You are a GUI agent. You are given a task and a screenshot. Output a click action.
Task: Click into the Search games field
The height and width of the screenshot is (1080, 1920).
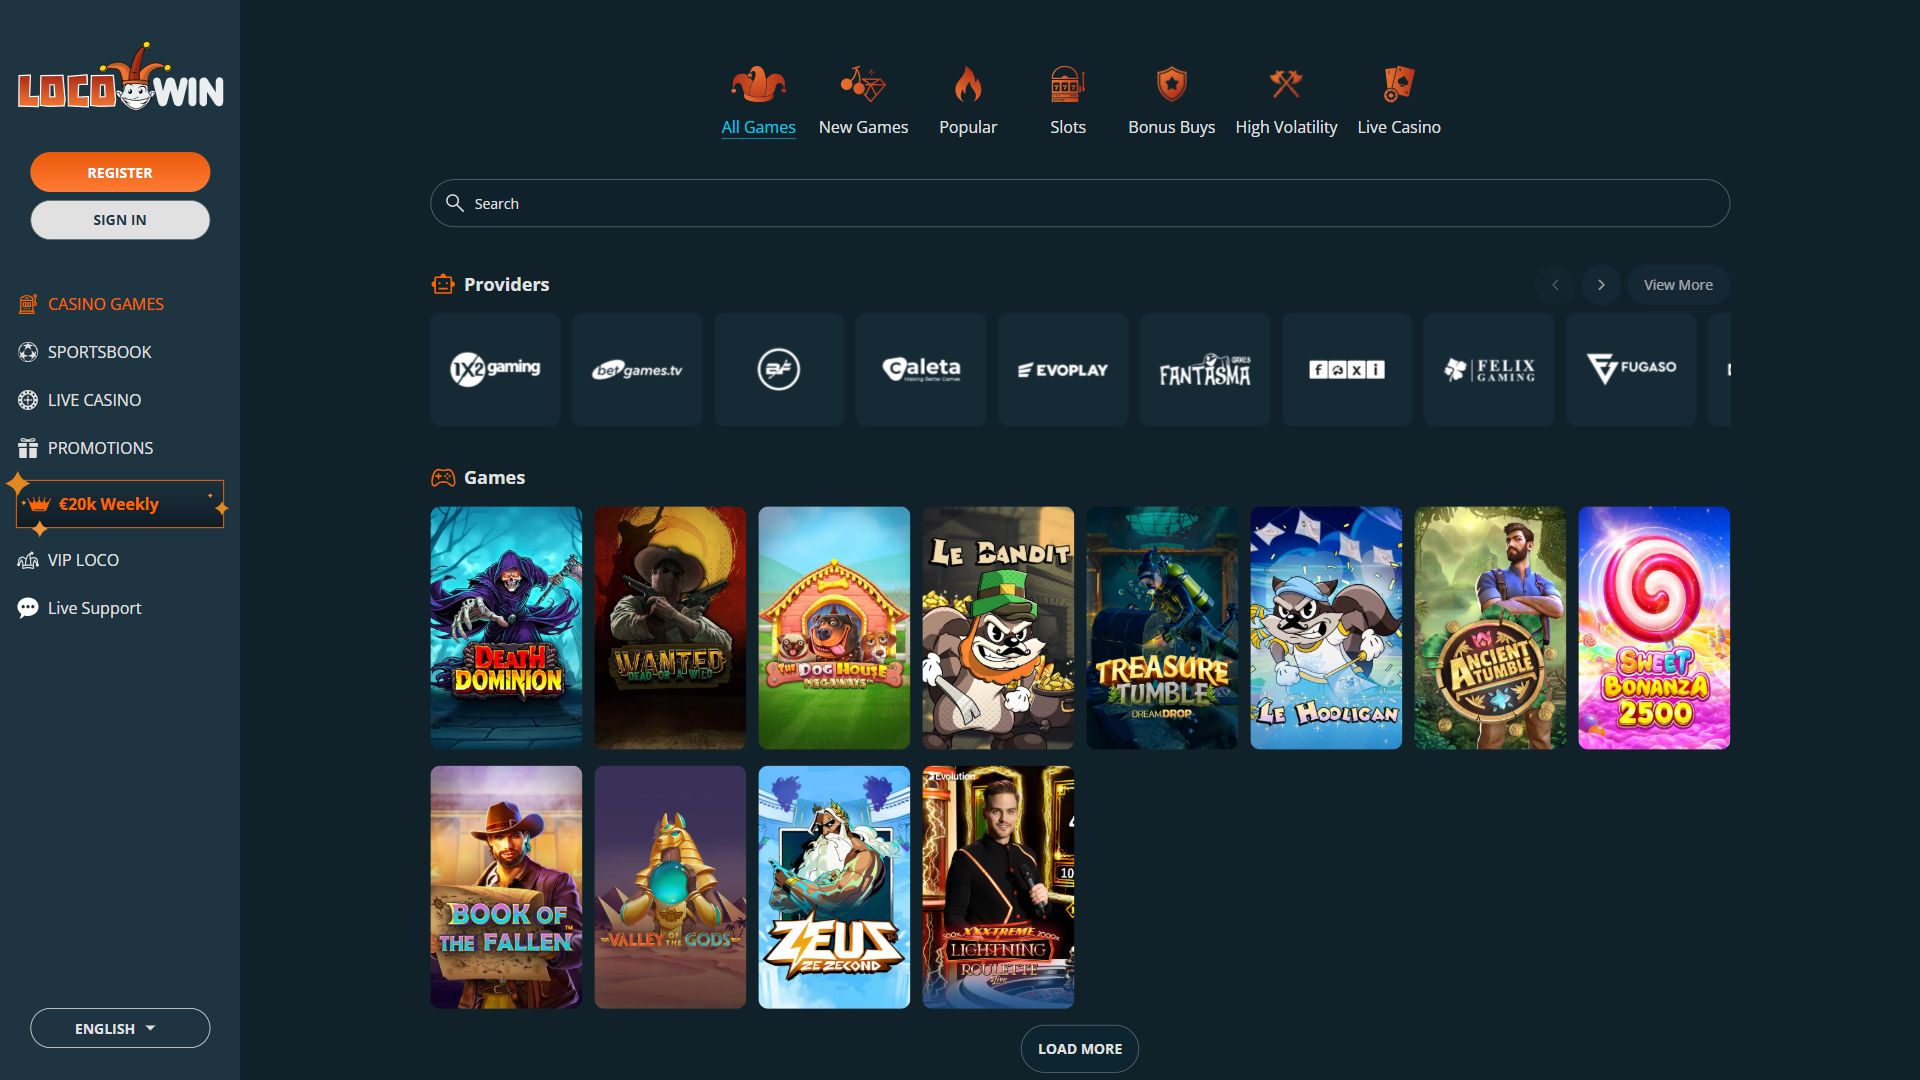click(x=1080, y=203)
